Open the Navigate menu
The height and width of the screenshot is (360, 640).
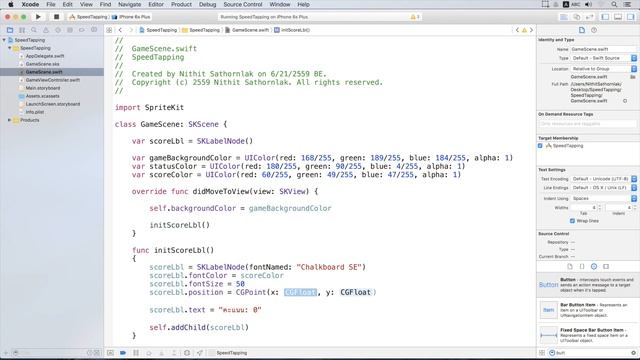point(129,4)
